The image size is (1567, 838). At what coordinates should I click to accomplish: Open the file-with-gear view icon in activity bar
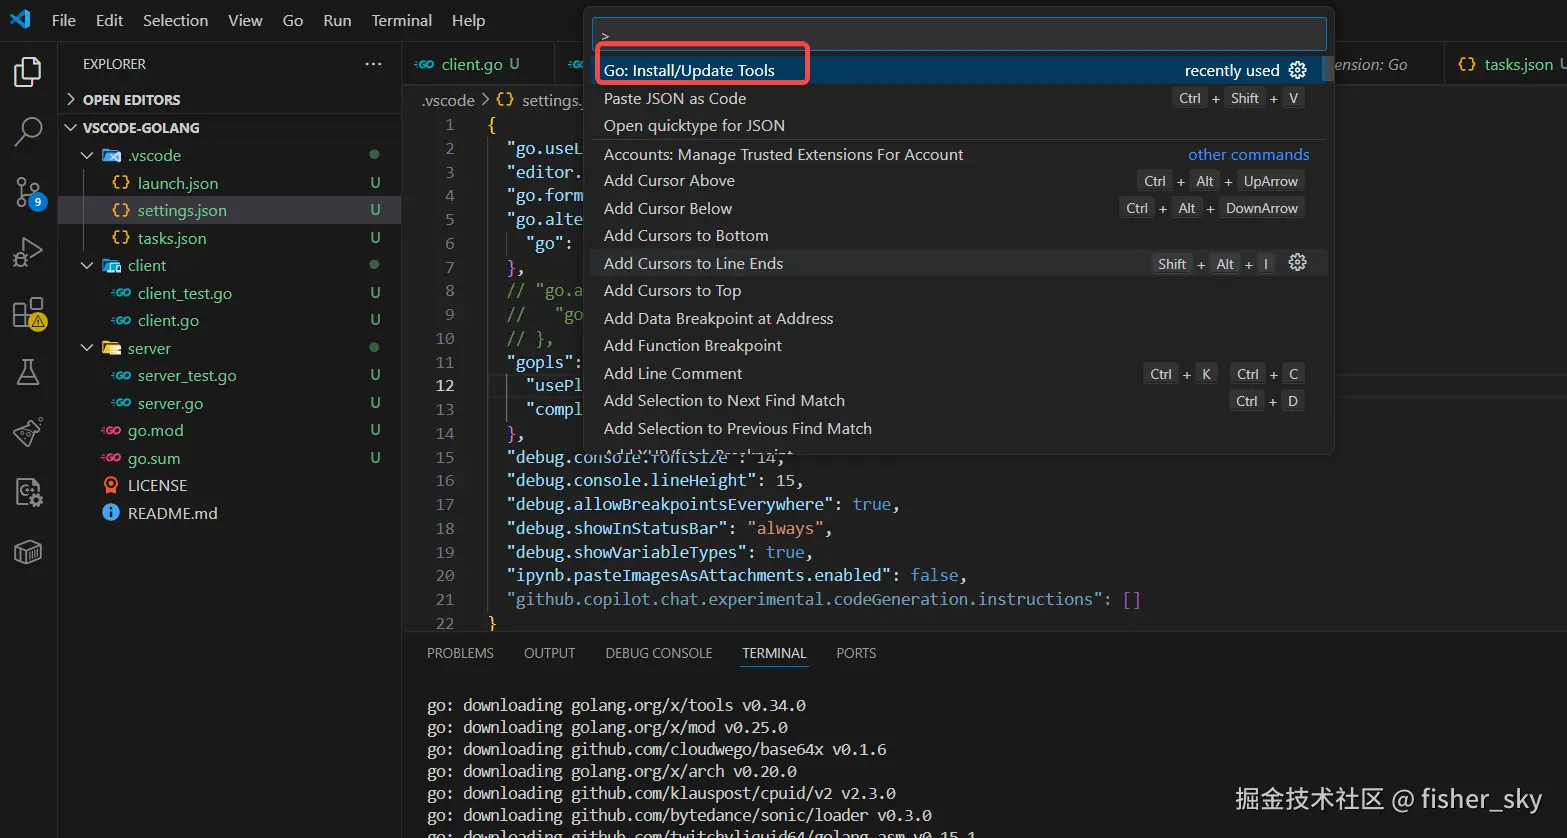[x=28, y=492]
